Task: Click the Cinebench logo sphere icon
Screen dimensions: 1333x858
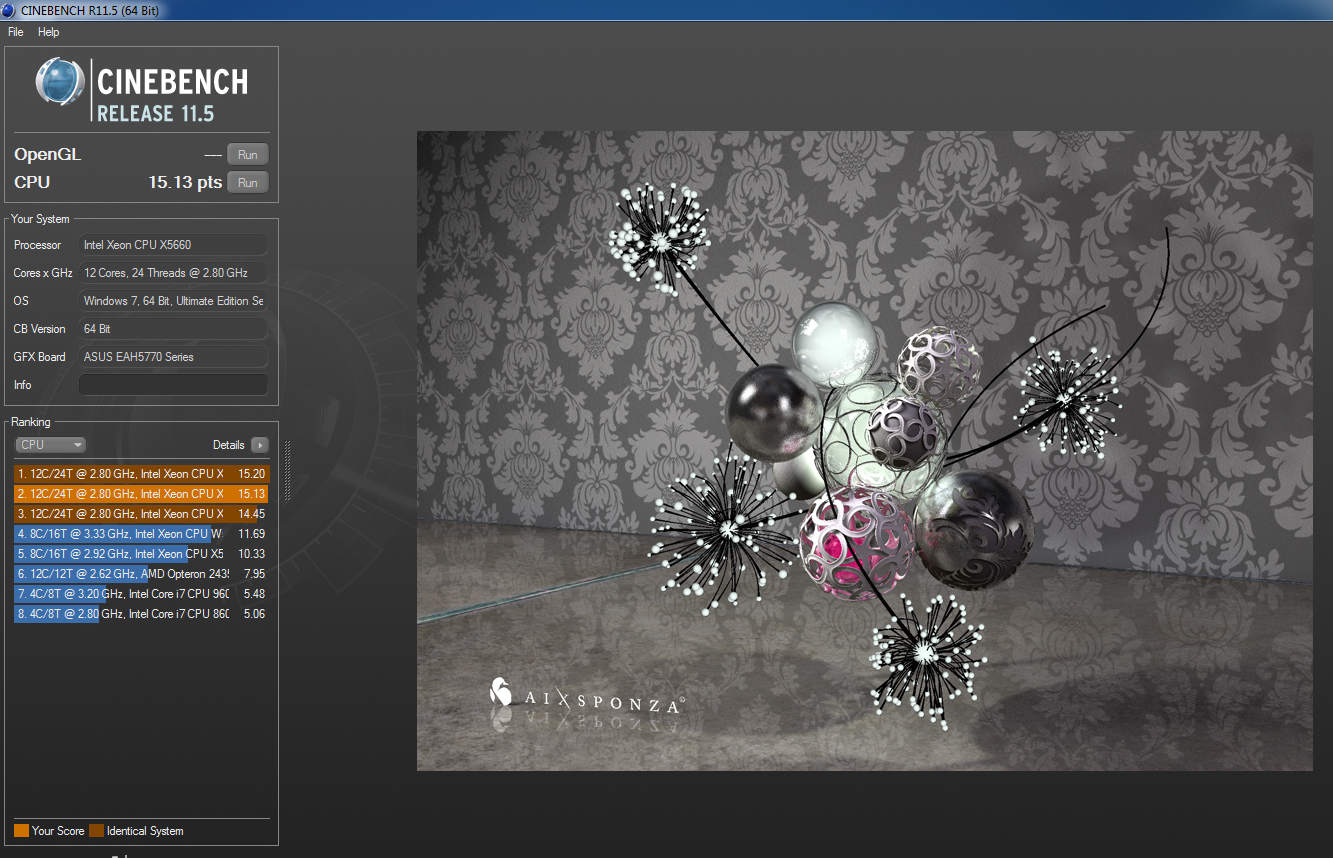Action: pos(60,82)
